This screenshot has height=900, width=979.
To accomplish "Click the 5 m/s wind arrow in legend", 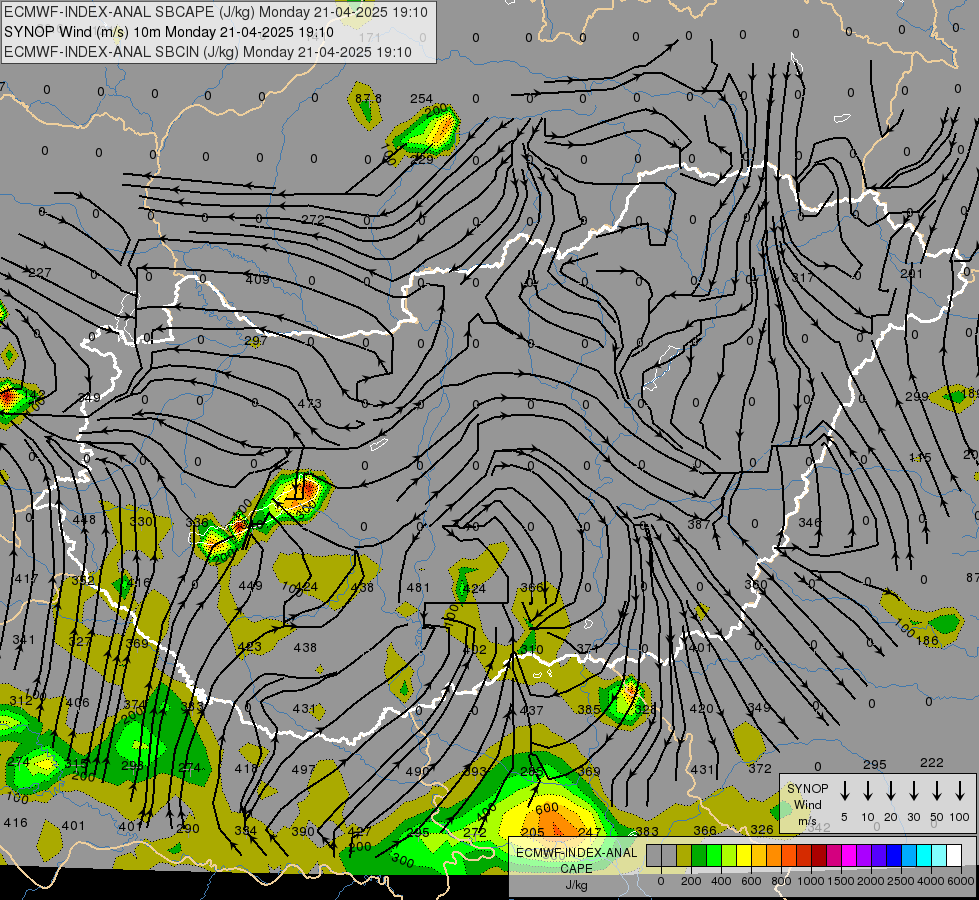I will [844, 791].
